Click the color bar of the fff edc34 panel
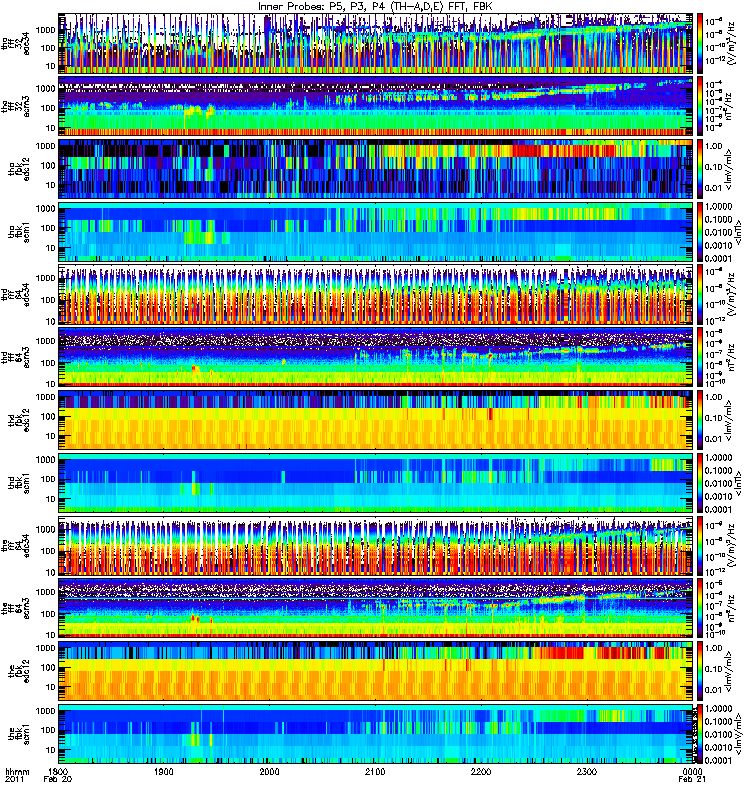750x800 pixels. (x=701, y=545)
